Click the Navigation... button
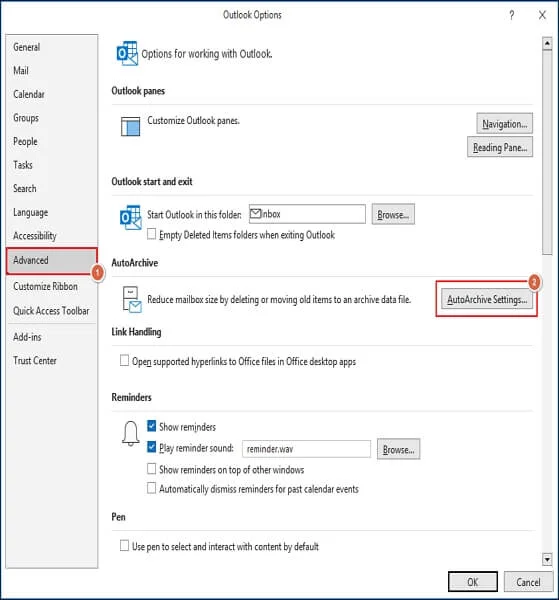559x600 pixels. coord(504,124)
